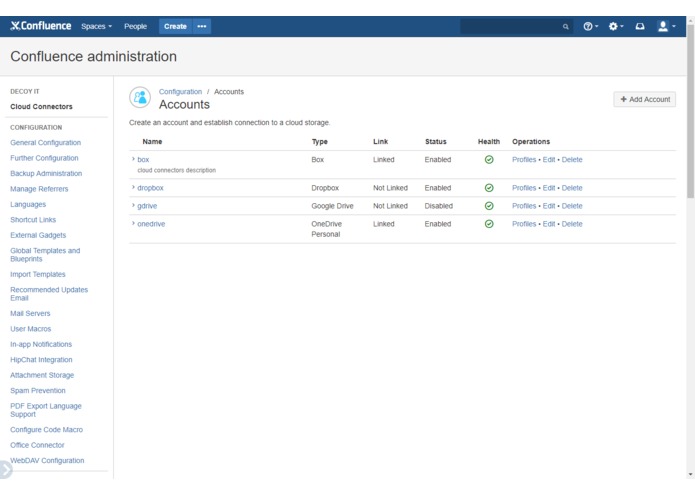
Task: Open User Macros in the sidebar
Action: (31, 329)
